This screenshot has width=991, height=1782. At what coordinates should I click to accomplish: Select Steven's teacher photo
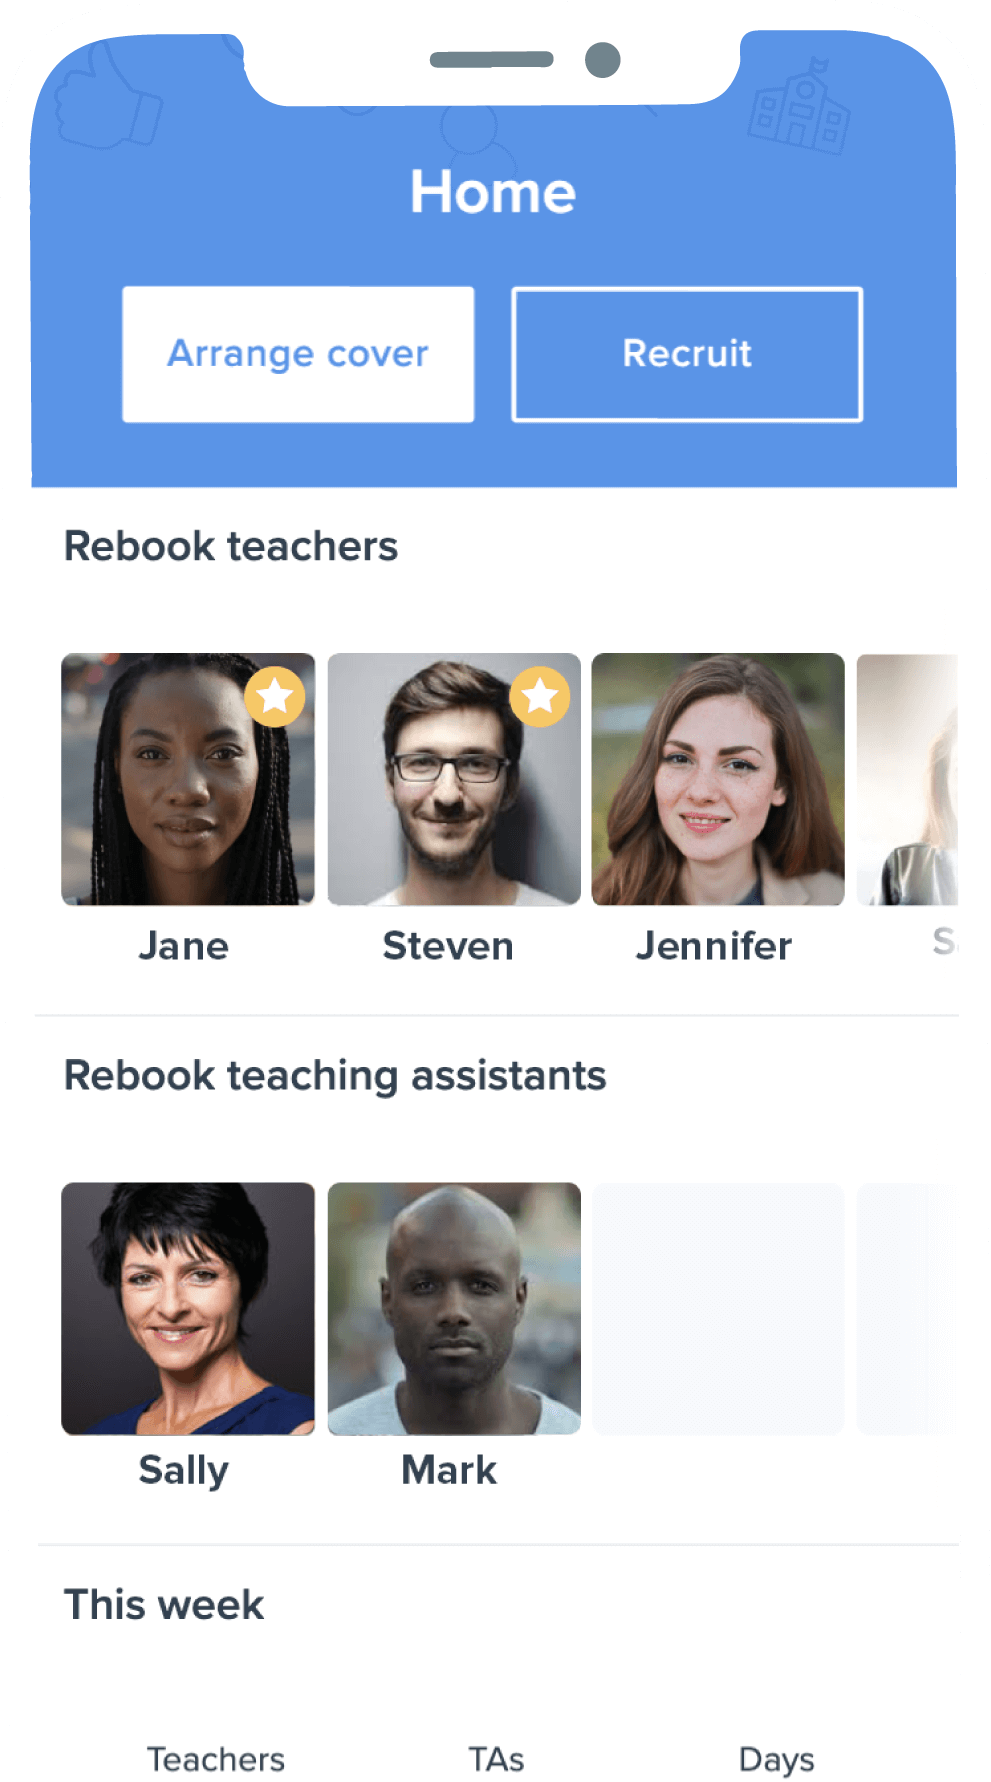click(x=454, y=779)
